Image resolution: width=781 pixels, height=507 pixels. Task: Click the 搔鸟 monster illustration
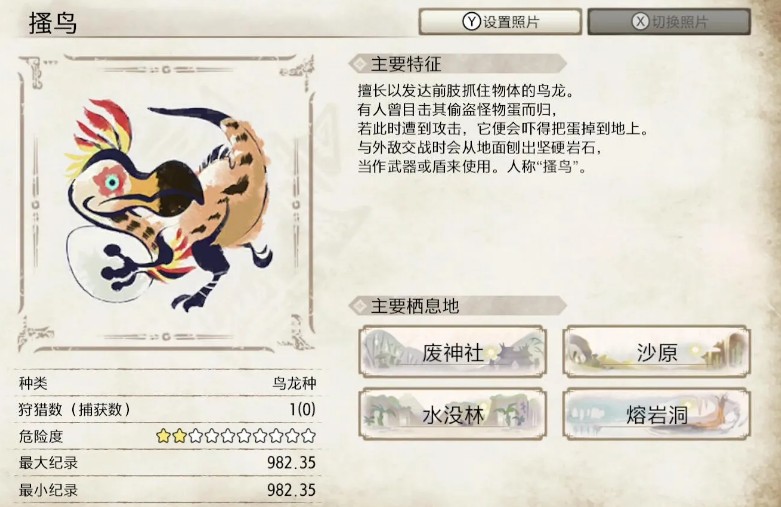click(167, 204)
